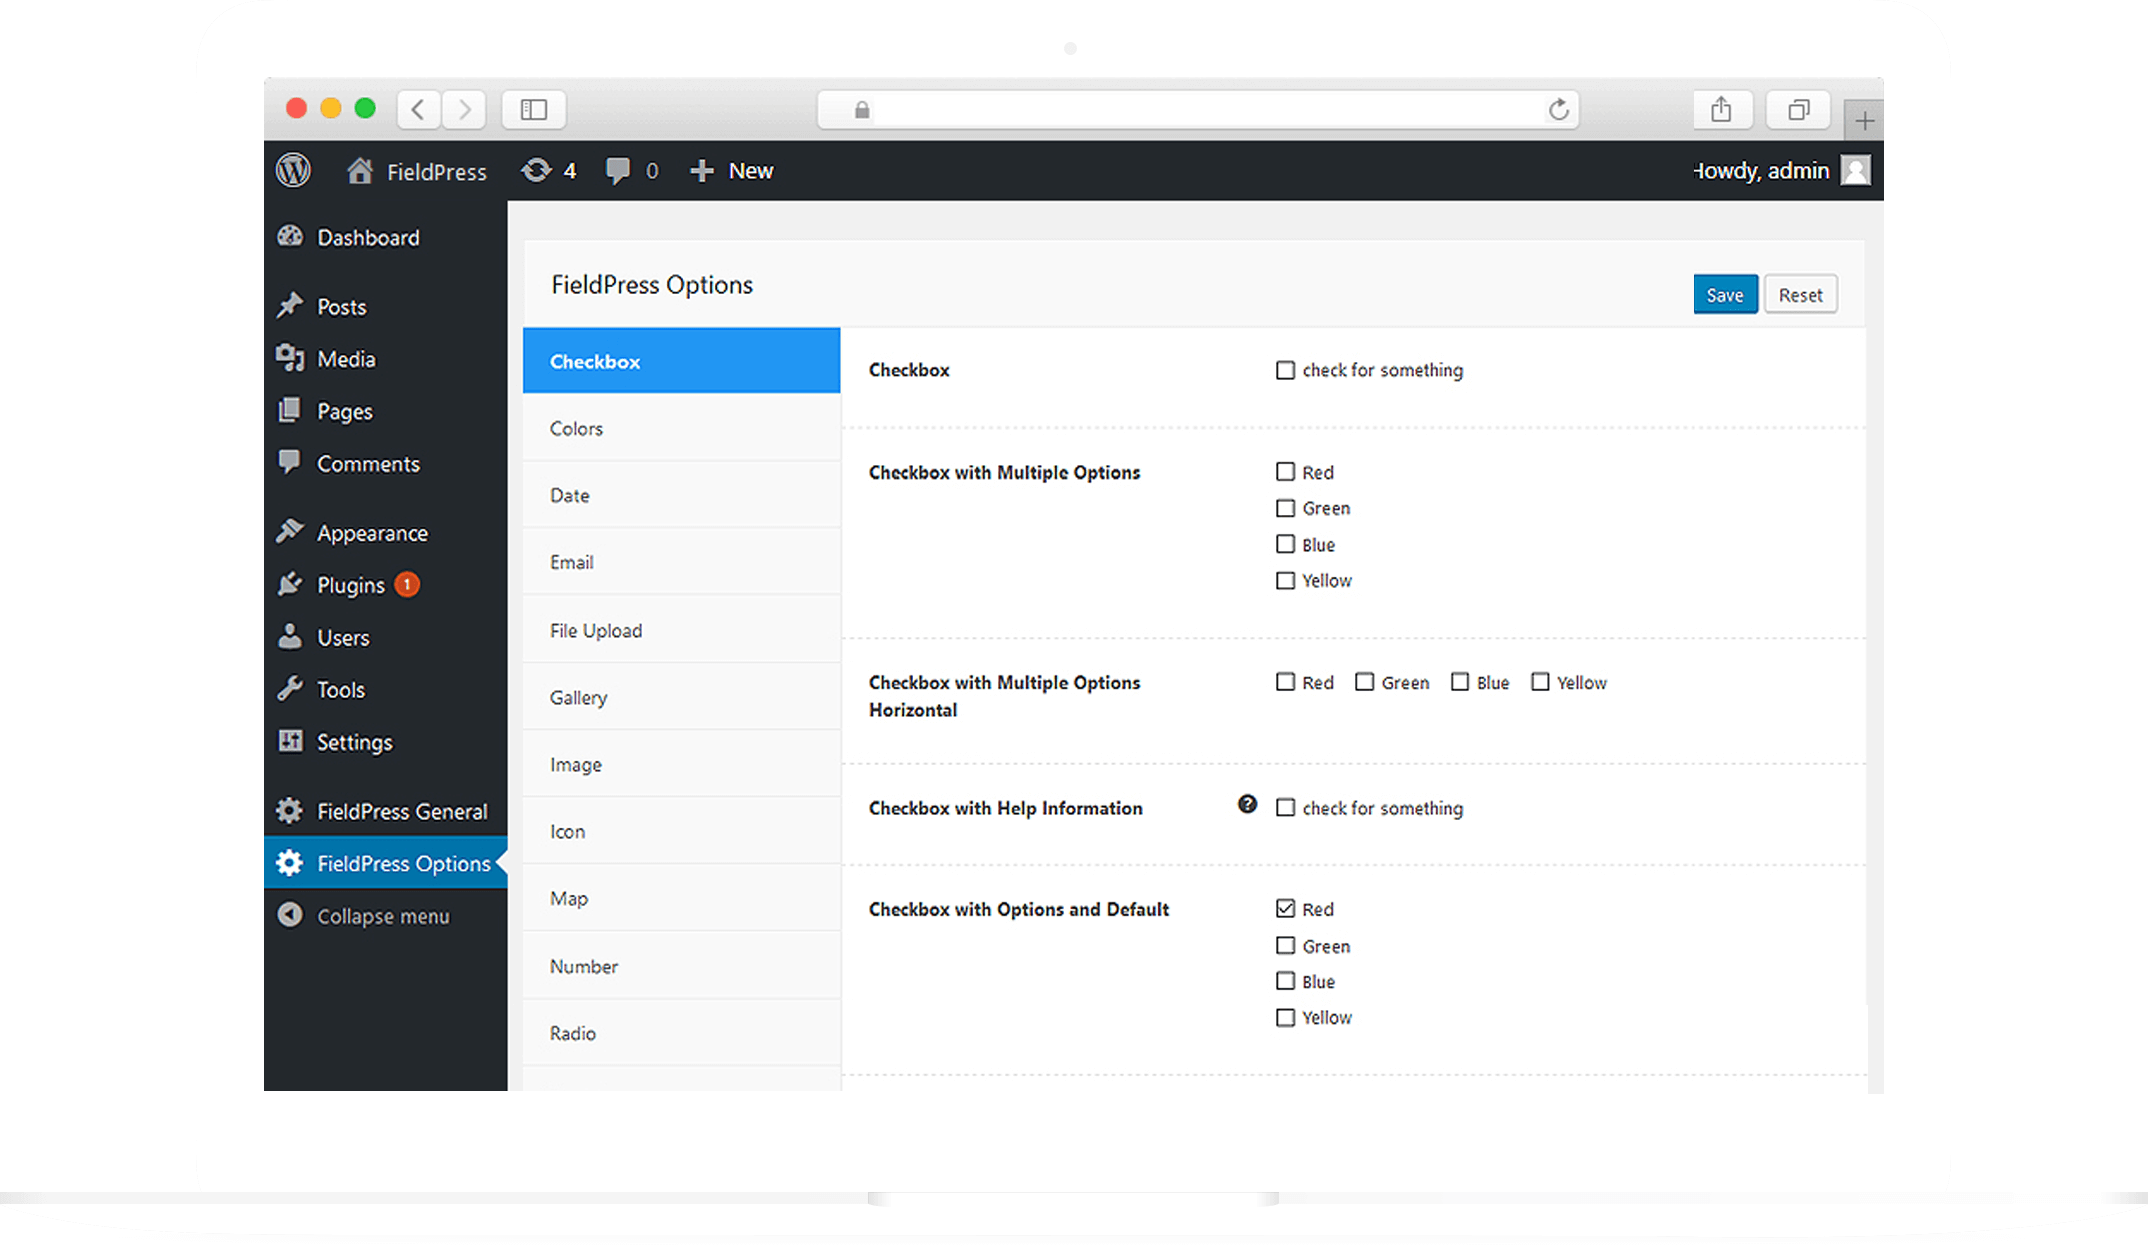Click the Appearance brush icon
Image resolution: width=2148 pixels, height=1246 pixels.
coord(290,532)
